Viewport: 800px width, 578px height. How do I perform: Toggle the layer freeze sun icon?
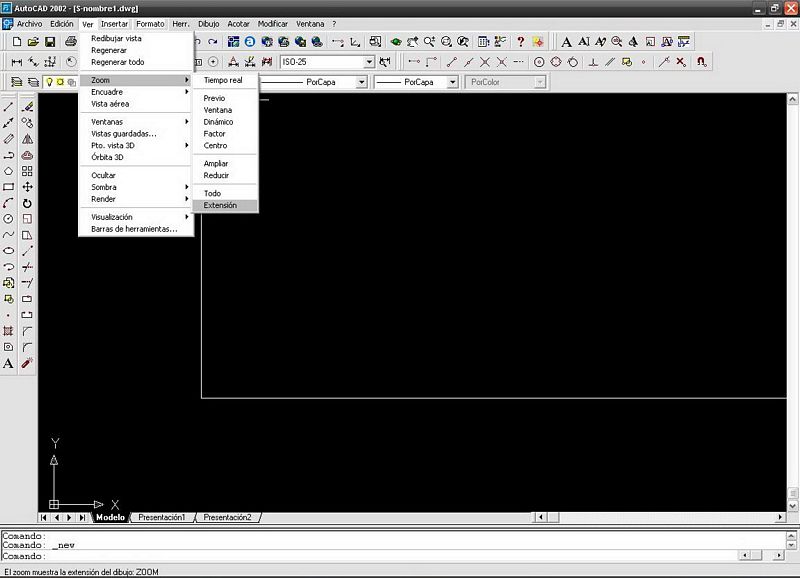60,82
